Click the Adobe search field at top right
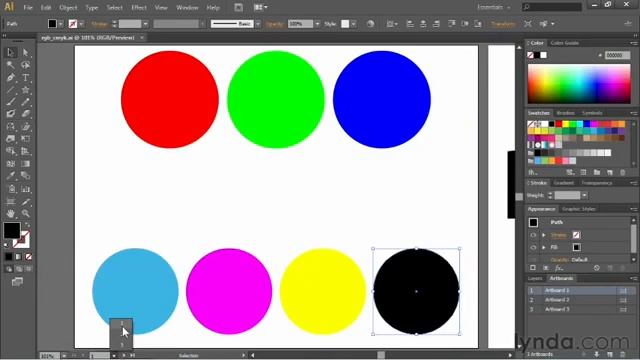Viewport: 640px width, 360px height. [x=552, y=7]
